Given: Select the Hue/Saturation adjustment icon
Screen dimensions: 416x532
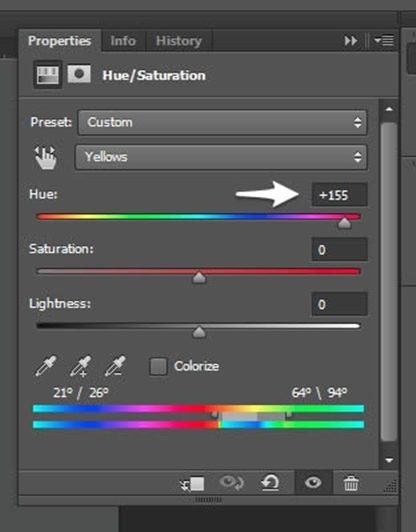Looking at the screenshot, I should pos(48,75).
